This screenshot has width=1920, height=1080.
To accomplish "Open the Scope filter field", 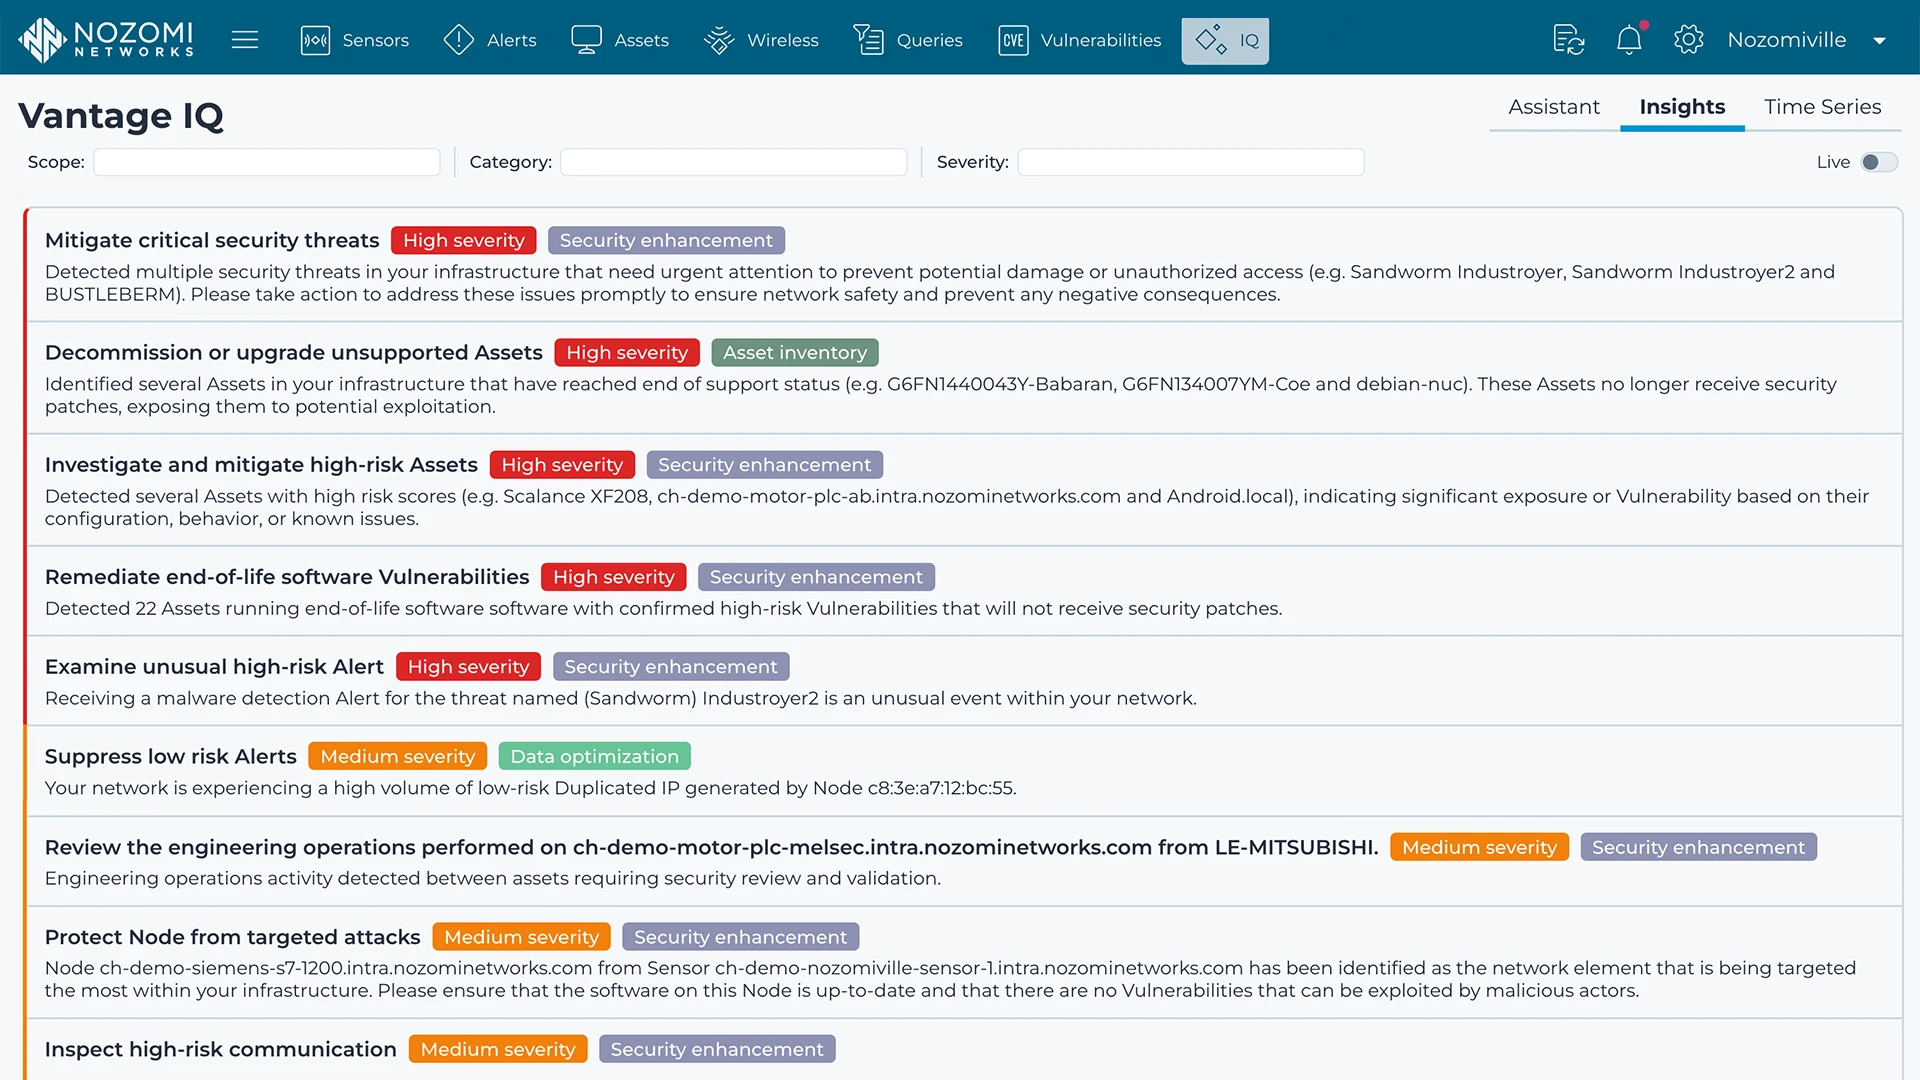I will [x=267, y=162].
